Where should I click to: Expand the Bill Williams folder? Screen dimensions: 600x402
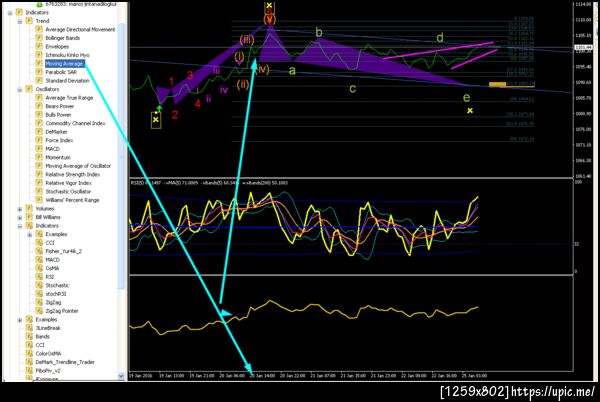click(x=20, y=217)
